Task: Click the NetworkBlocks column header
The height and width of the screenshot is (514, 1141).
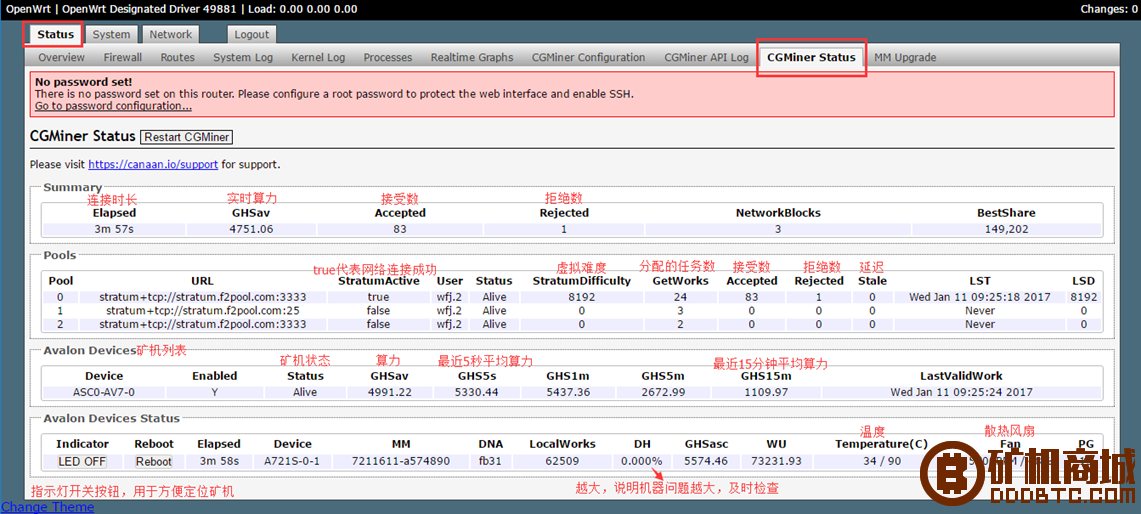Action: pos(778,213)
